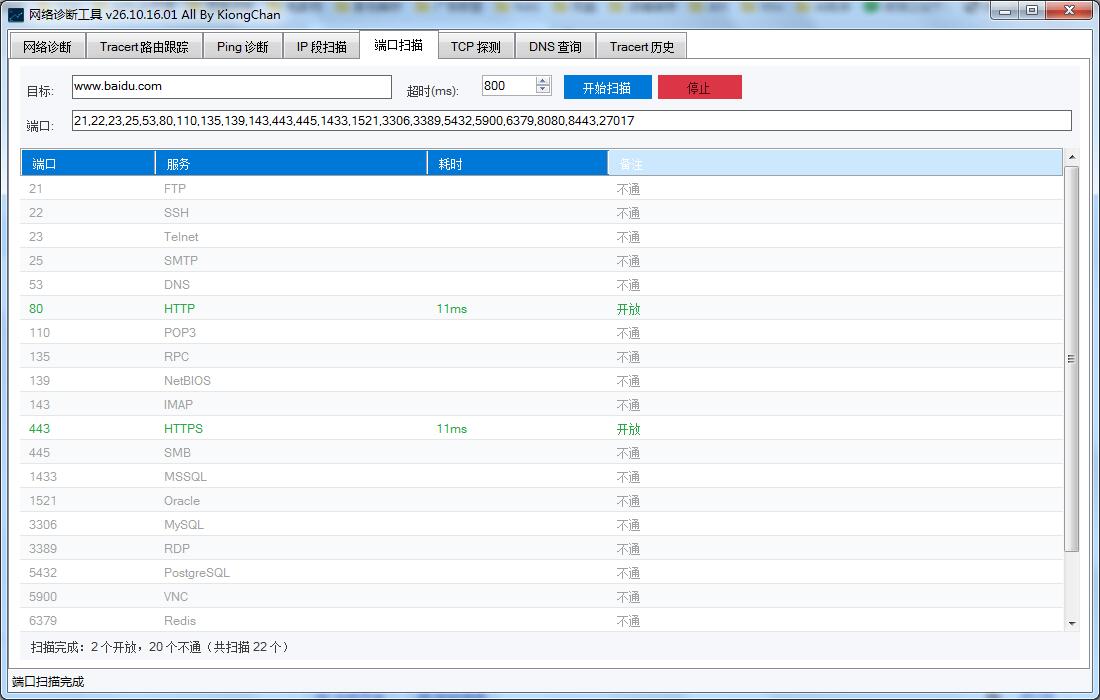Select the FTP row for port 21
The height and width of the screenshot is (700, 1100).
pyautogui.click(x=542, y=189)
